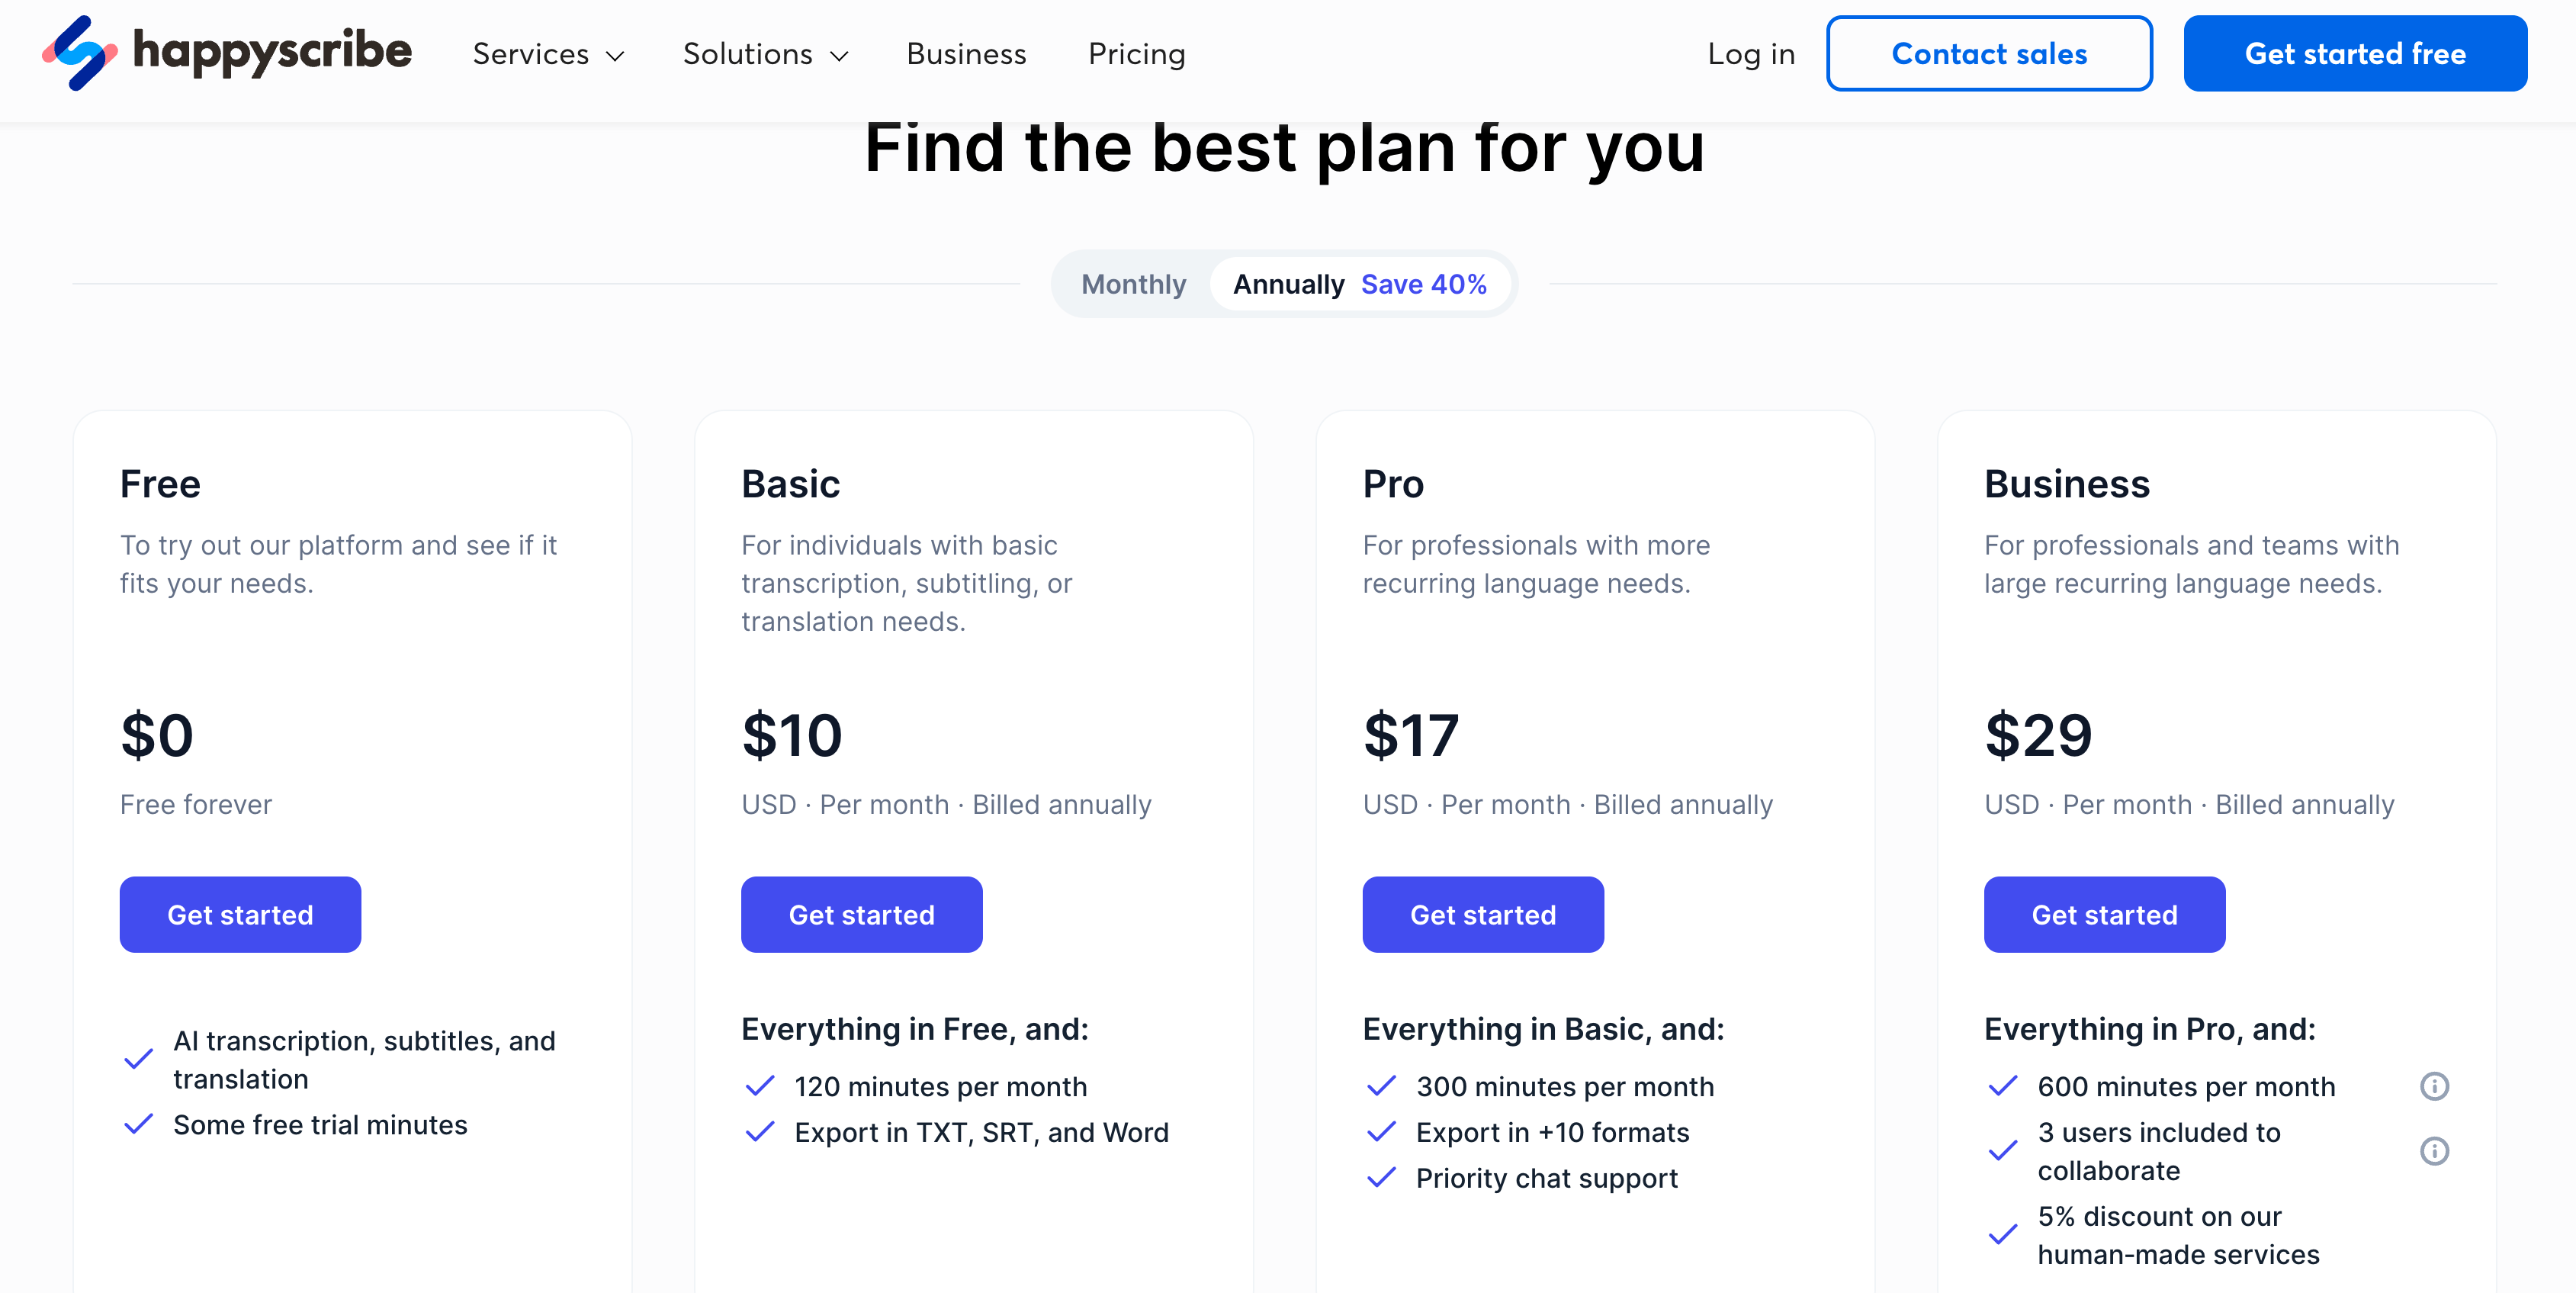Click the info icon next to 3 users included
This screenshot has height=1293, width=2576.
2436,1152
